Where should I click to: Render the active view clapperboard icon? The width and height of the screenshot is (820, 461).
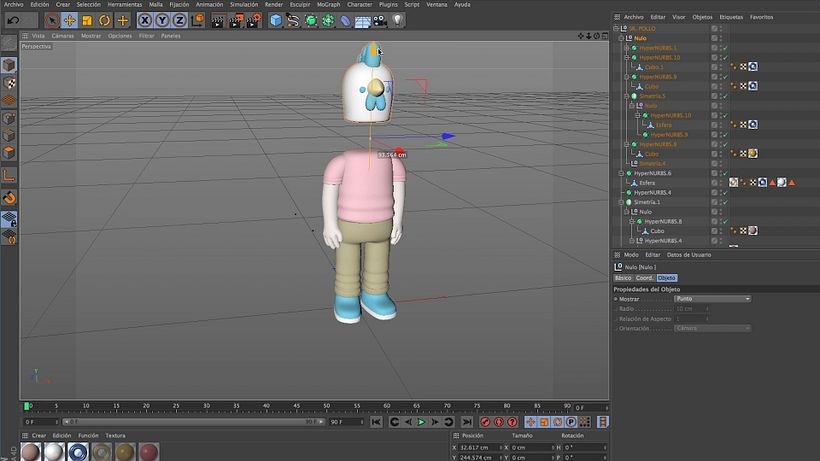click(218, 21)
